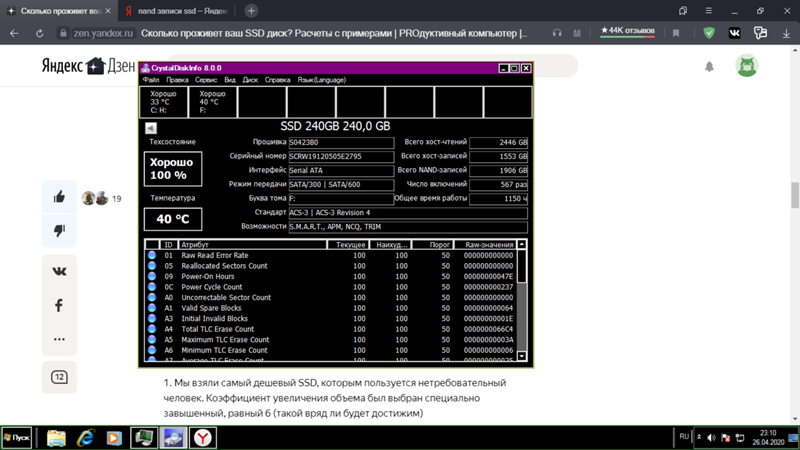Click the headphones read-aloud icon

click(557, 33)
